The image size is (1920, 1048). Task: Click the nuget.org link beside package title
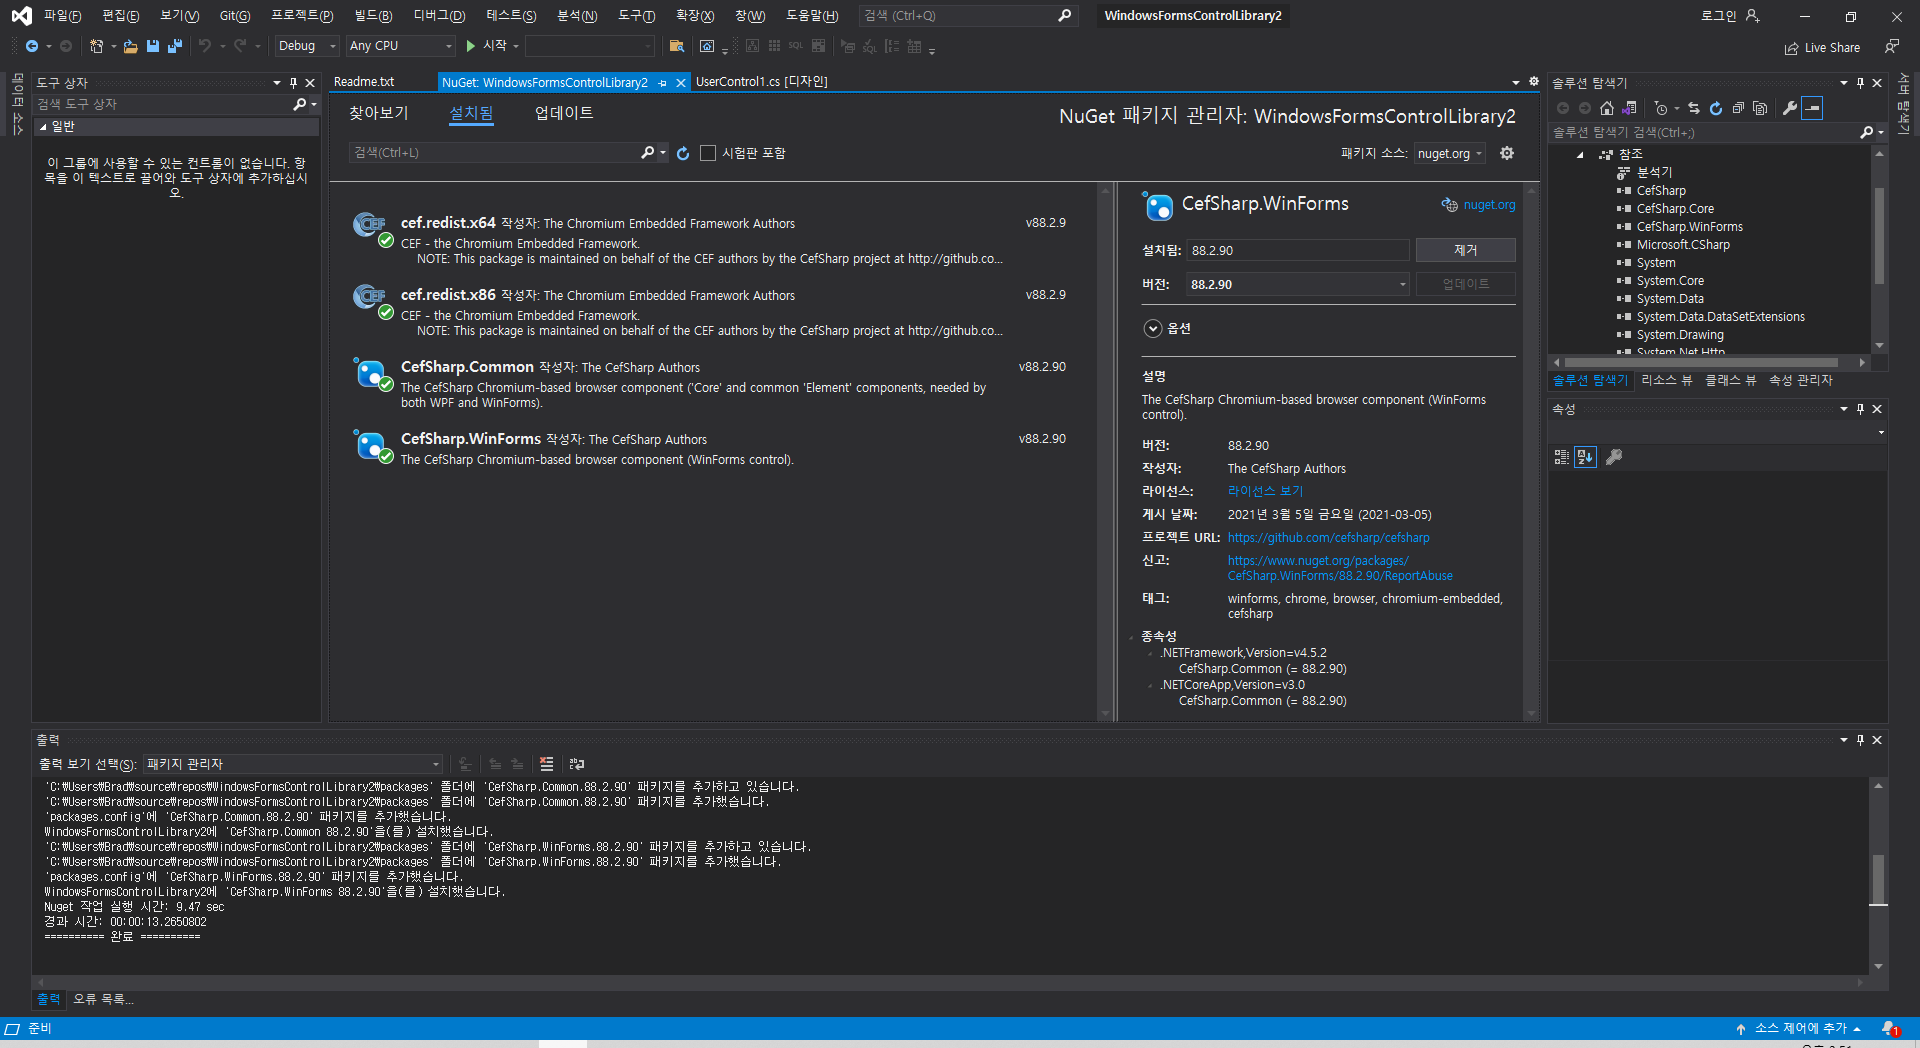coord(1489,205)
